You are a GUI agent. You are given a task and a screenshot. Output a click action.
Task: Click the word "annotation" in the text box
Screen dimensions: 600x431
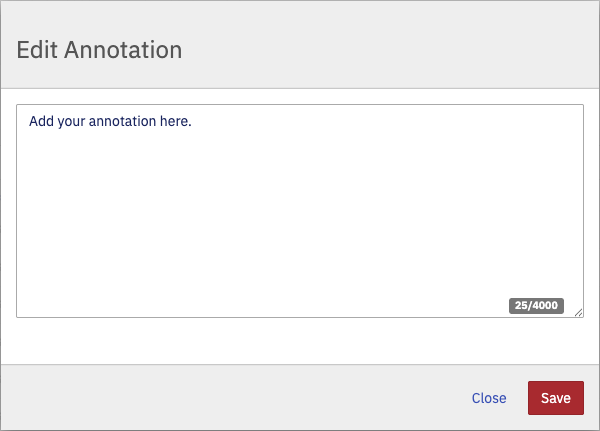123,122
